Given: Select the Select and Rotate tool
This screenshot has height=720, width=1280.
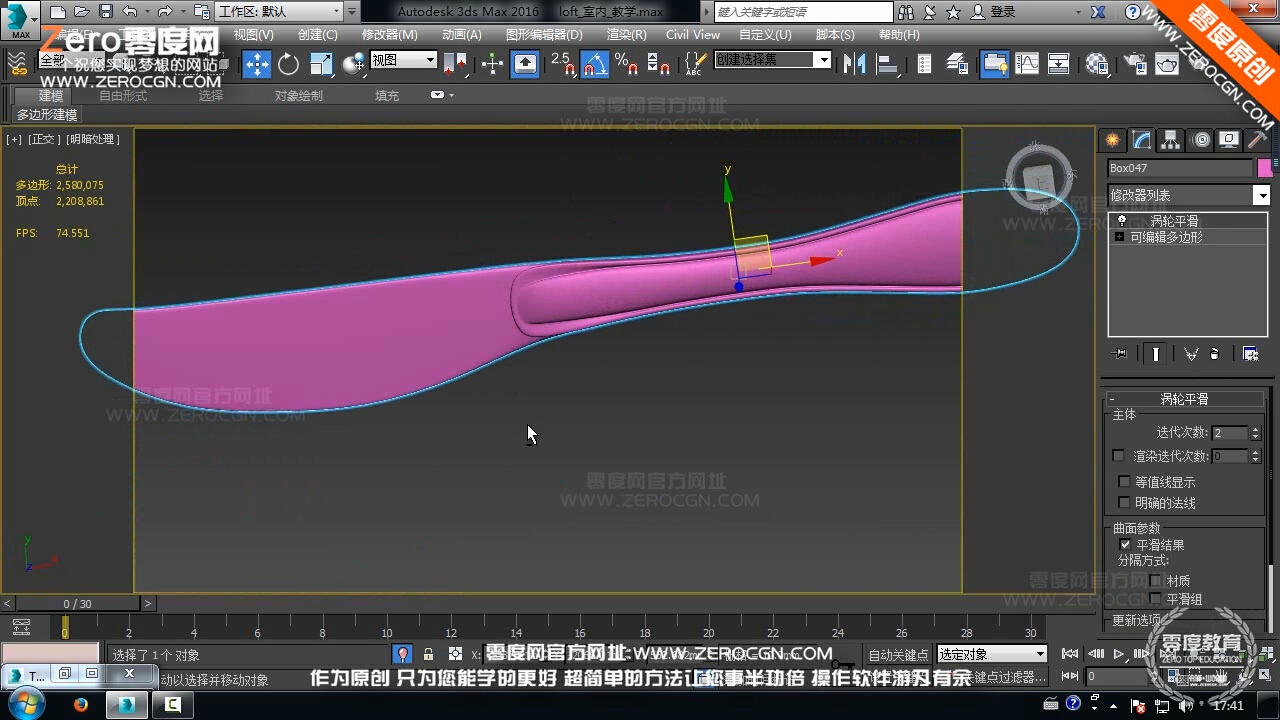Looking at the screenshot, I should coord(289,64).
